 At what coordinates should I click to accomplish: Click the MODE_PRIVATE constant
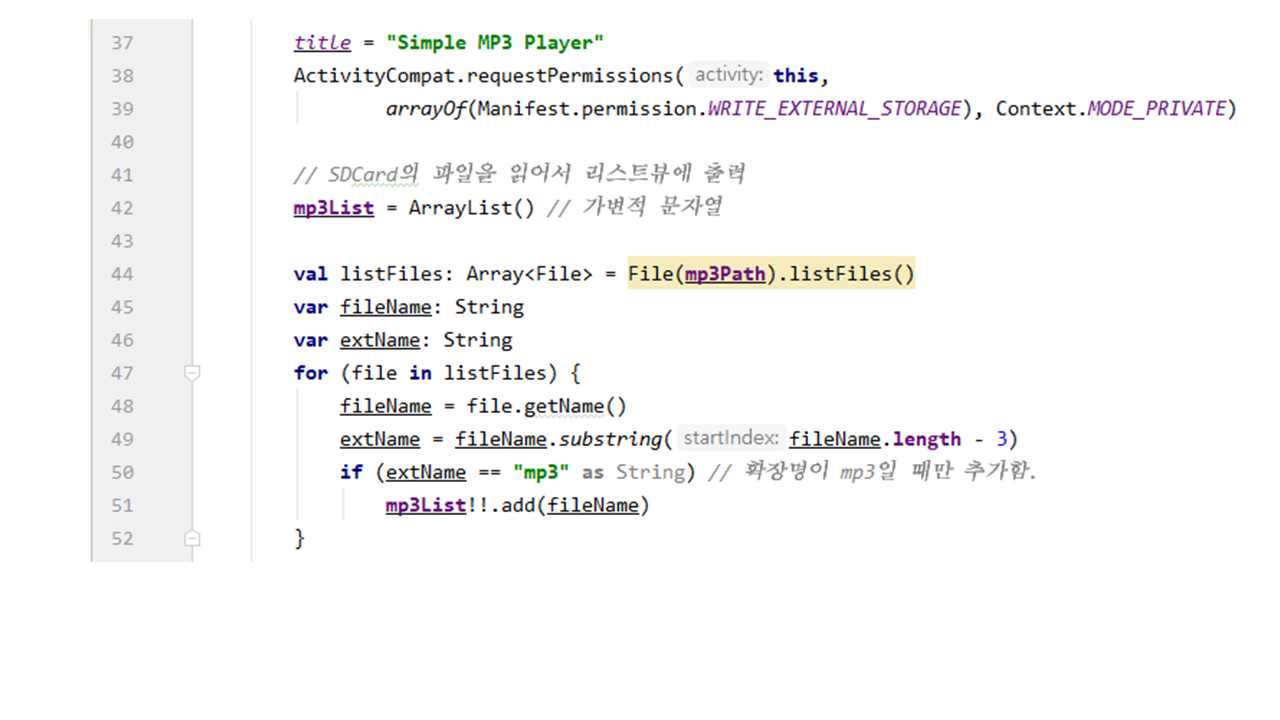coord(1156,109)
